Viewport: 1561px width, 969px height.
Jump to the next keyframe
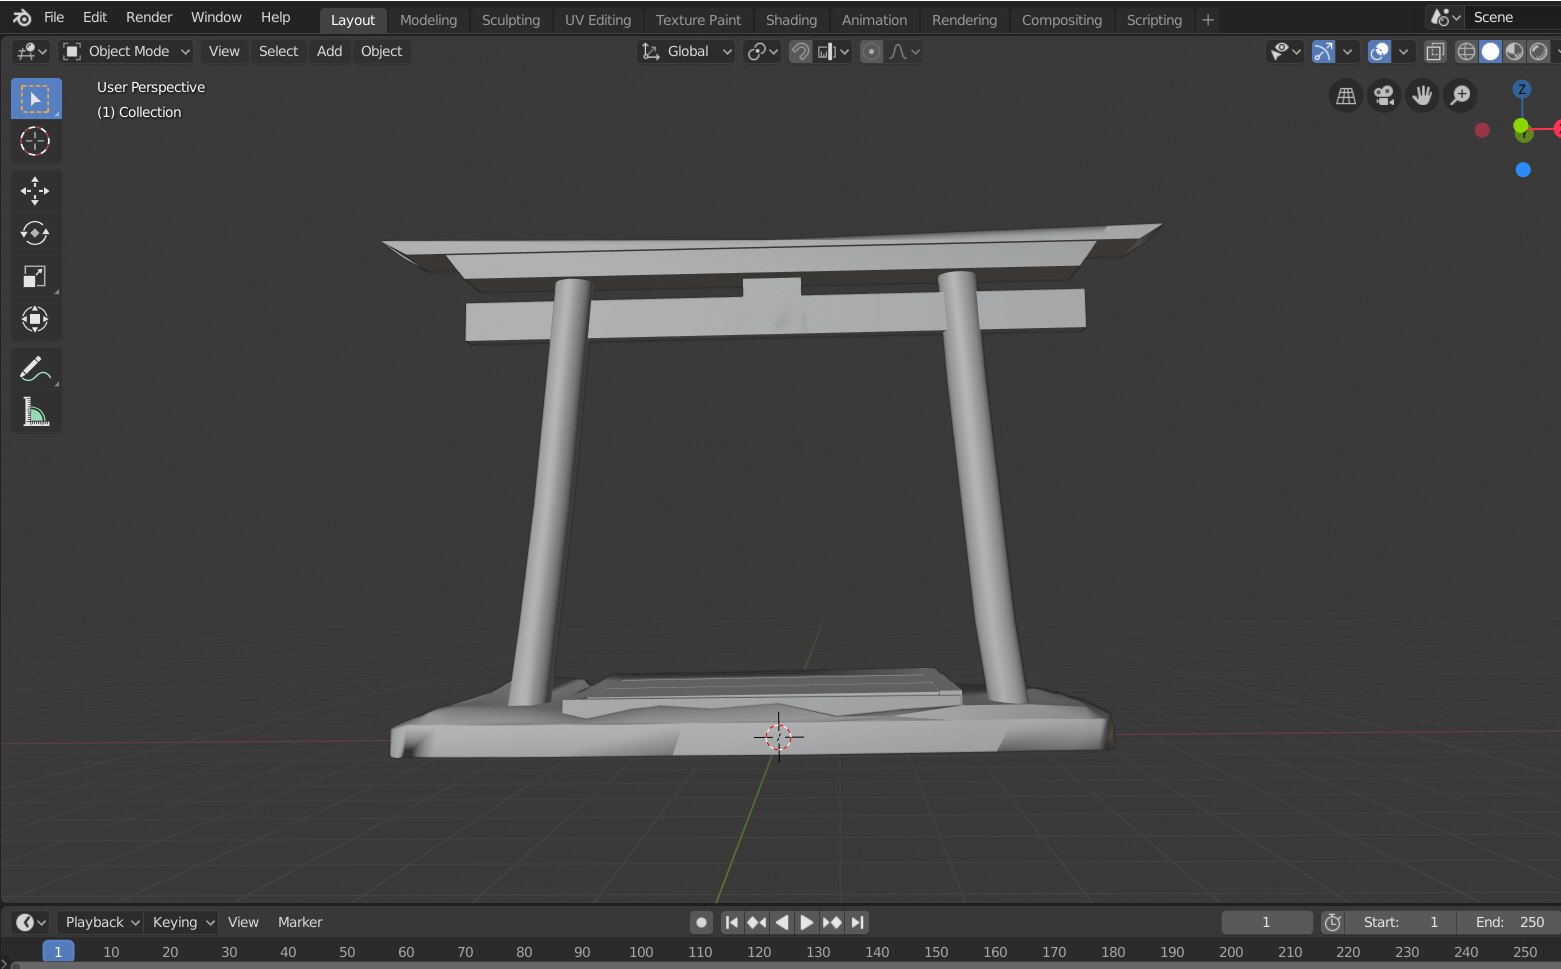832,922
